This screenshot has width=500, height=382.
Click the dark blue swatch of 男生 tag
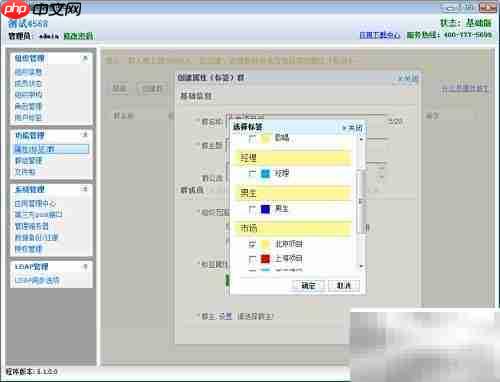point(265,209)
